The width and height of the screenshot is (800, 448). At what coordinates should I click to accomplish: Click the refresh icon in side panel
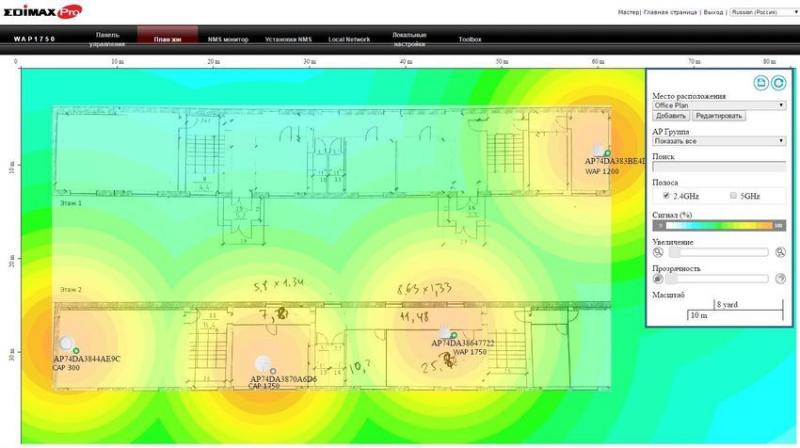pos(779,83)
